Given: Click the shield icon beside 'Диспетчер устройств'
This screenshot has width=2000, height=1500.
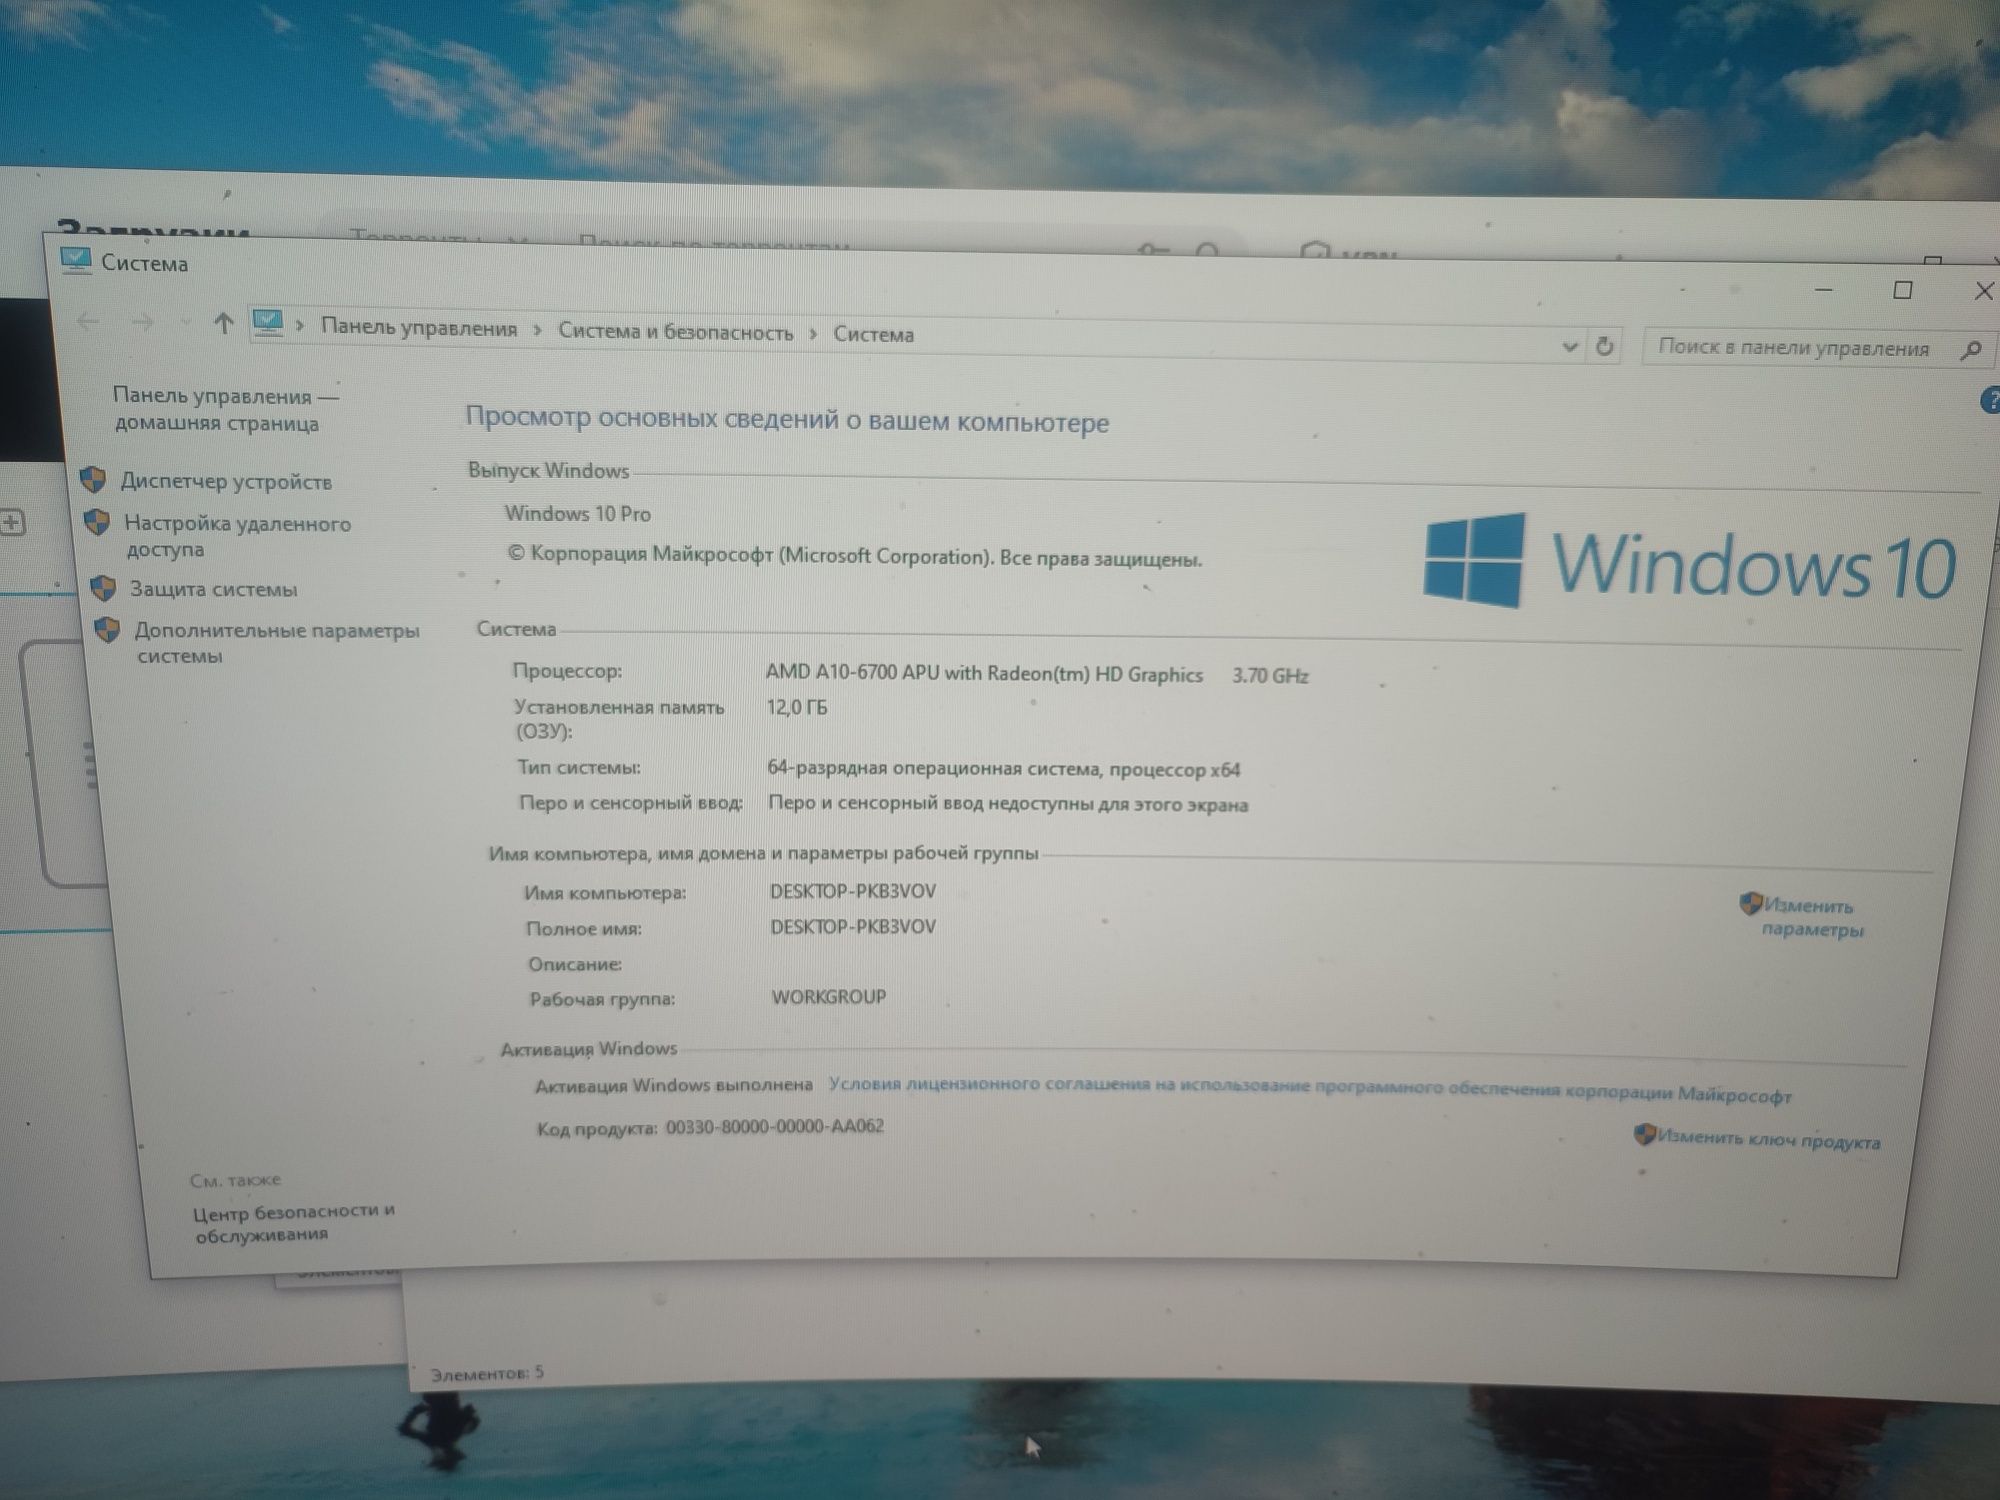Looking at the screenshot, I should click(x=93, y=479).
